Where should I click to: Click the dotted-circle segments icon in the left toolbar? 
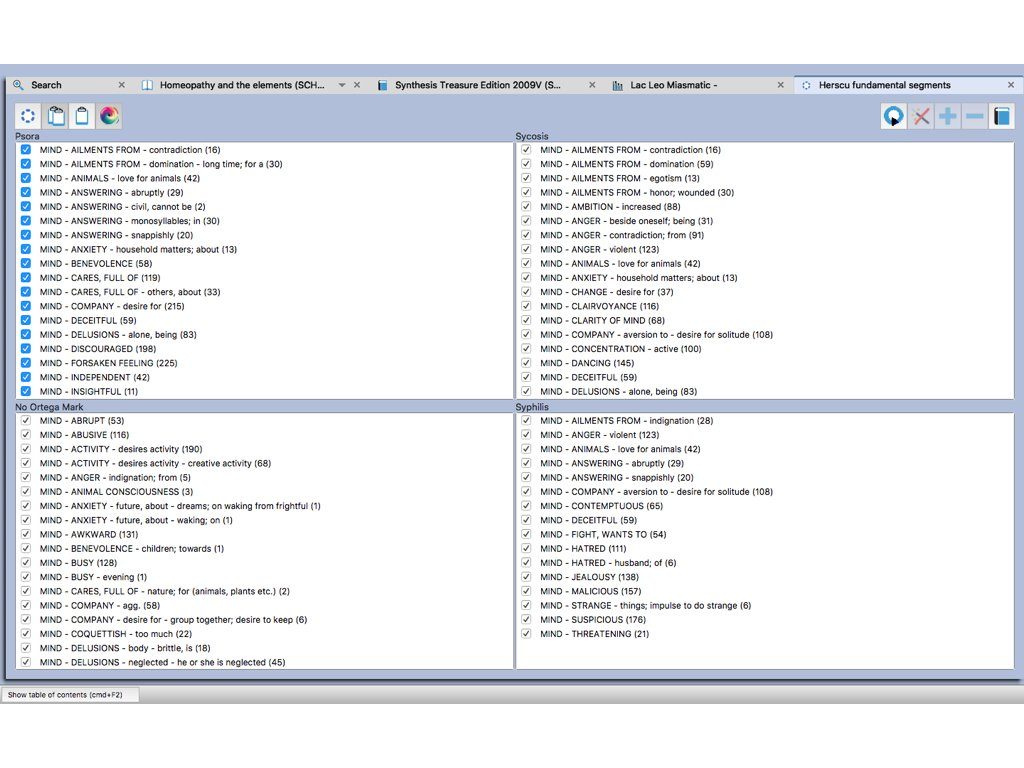28,116
